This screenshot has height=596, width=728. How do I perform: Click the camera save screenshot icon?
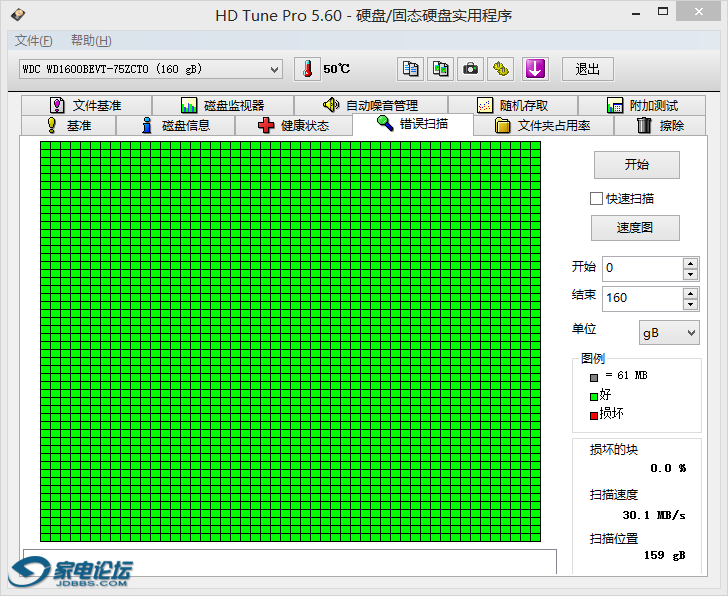coord(470,69)
